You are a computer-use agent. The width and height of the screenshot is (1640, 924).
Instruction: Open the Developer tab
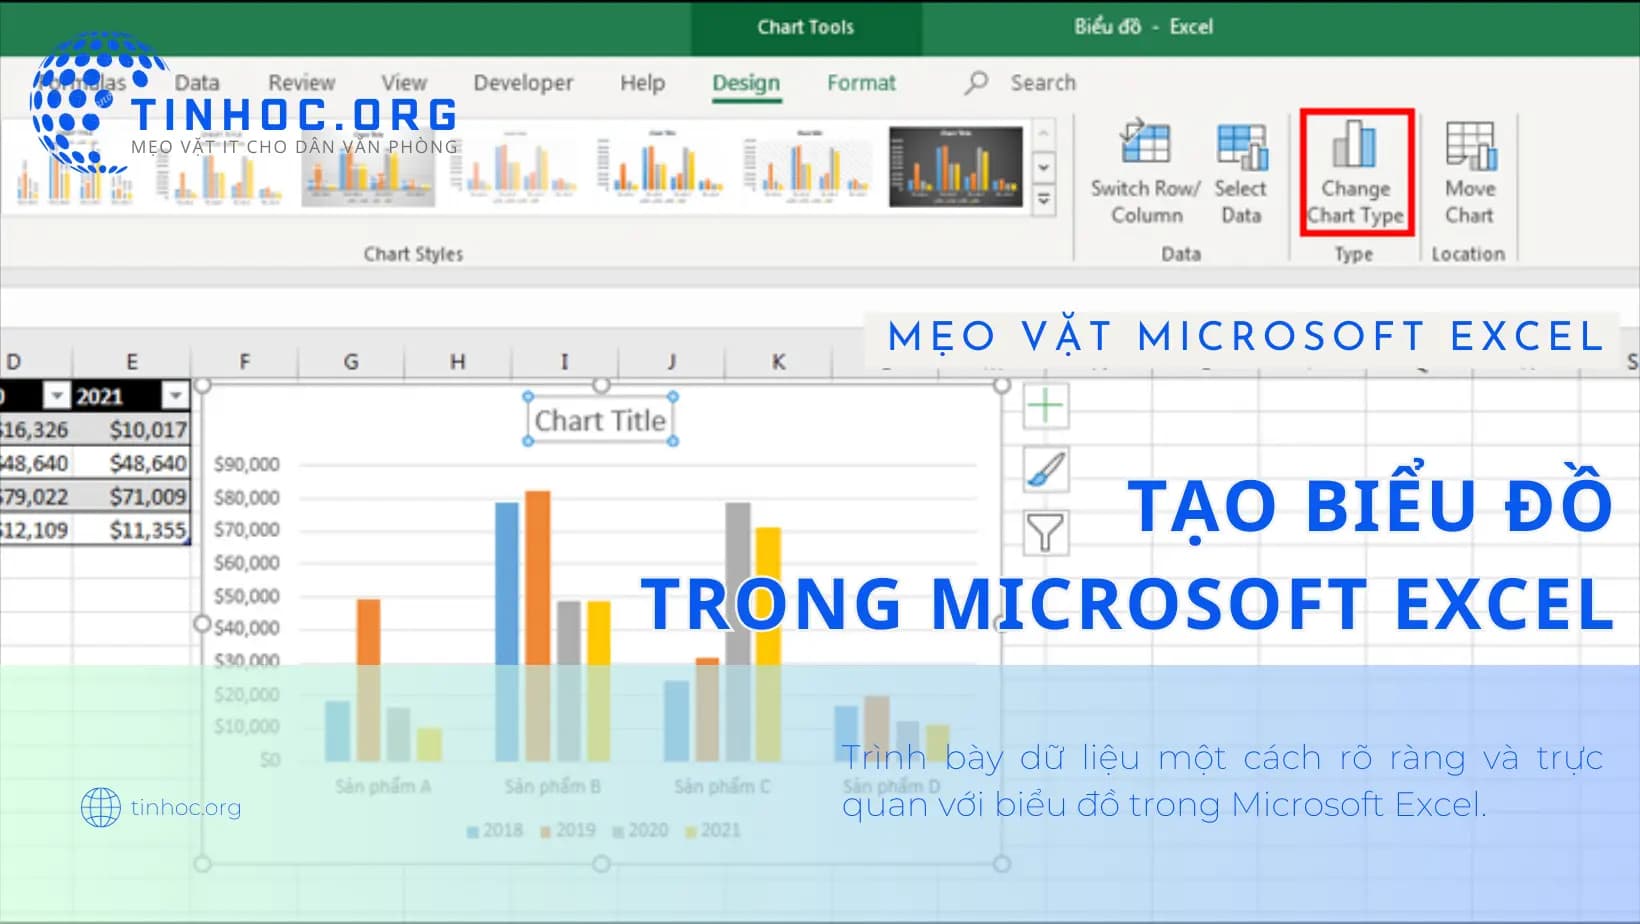pyautogui.click(x=523, y=83)
